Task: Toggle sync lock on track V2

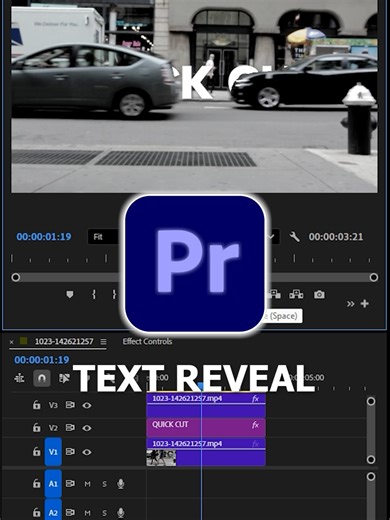Action: tap(70, 427)
